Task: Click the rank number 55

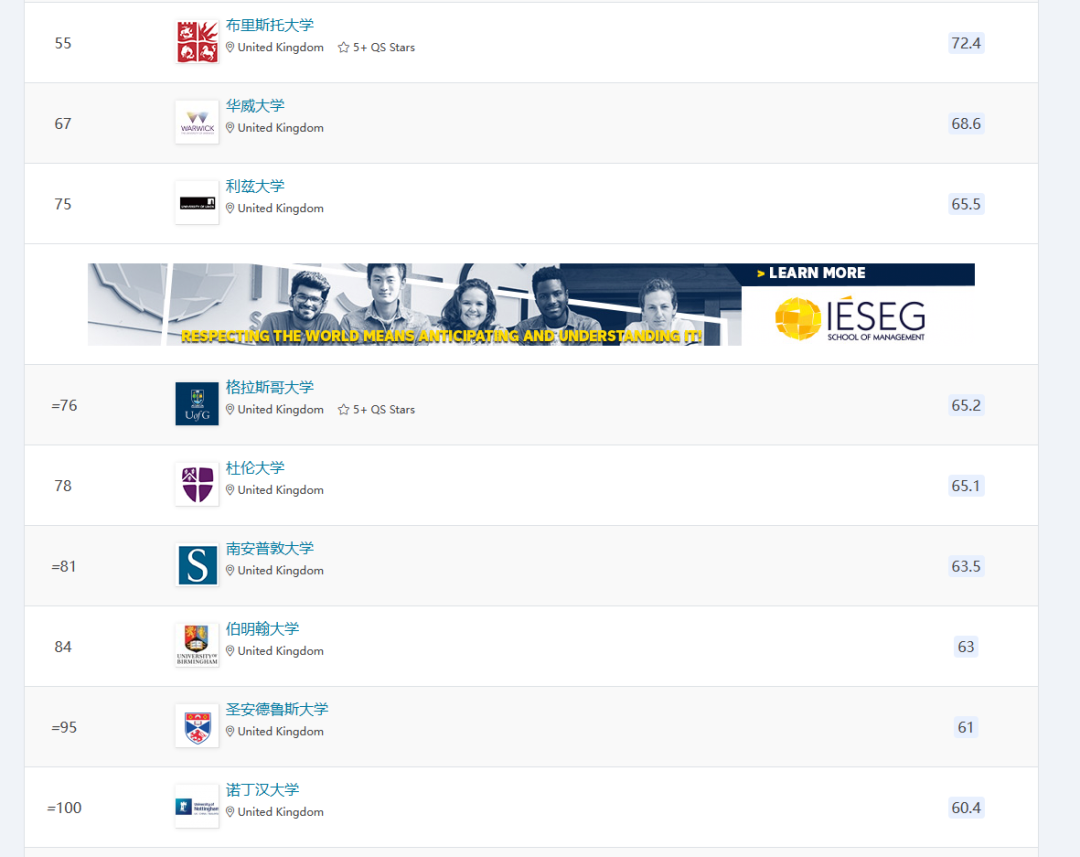Action: (63, 43)
